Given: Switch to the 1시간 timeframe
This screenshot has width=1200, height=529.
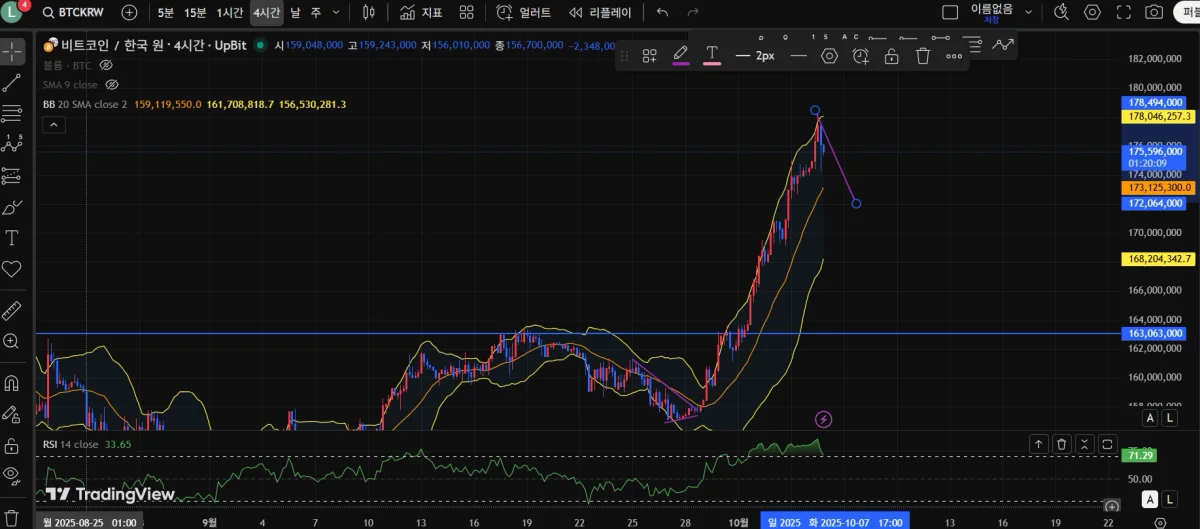Looking at the screenshot, I should pos(230,13).
